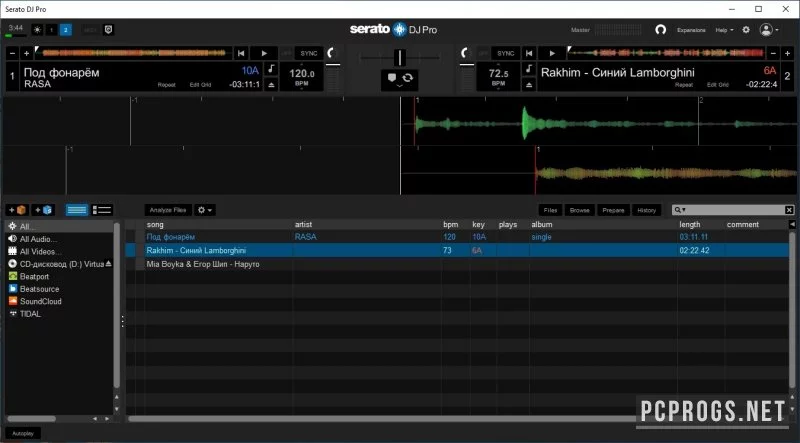Click the crossfader in the center mixer
Viewport: 800px width, 443px height.
(x=400, y=57)
